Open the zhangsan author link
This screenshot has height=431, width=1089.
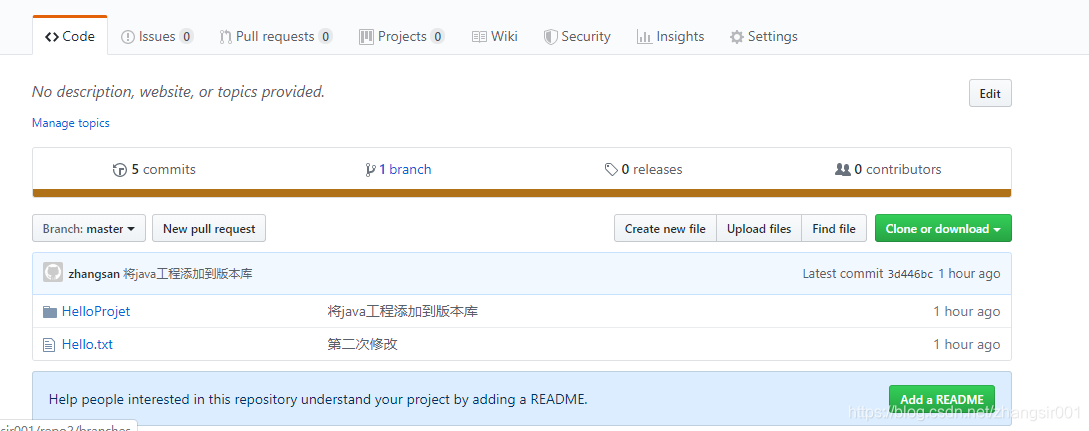pos(94,273)
